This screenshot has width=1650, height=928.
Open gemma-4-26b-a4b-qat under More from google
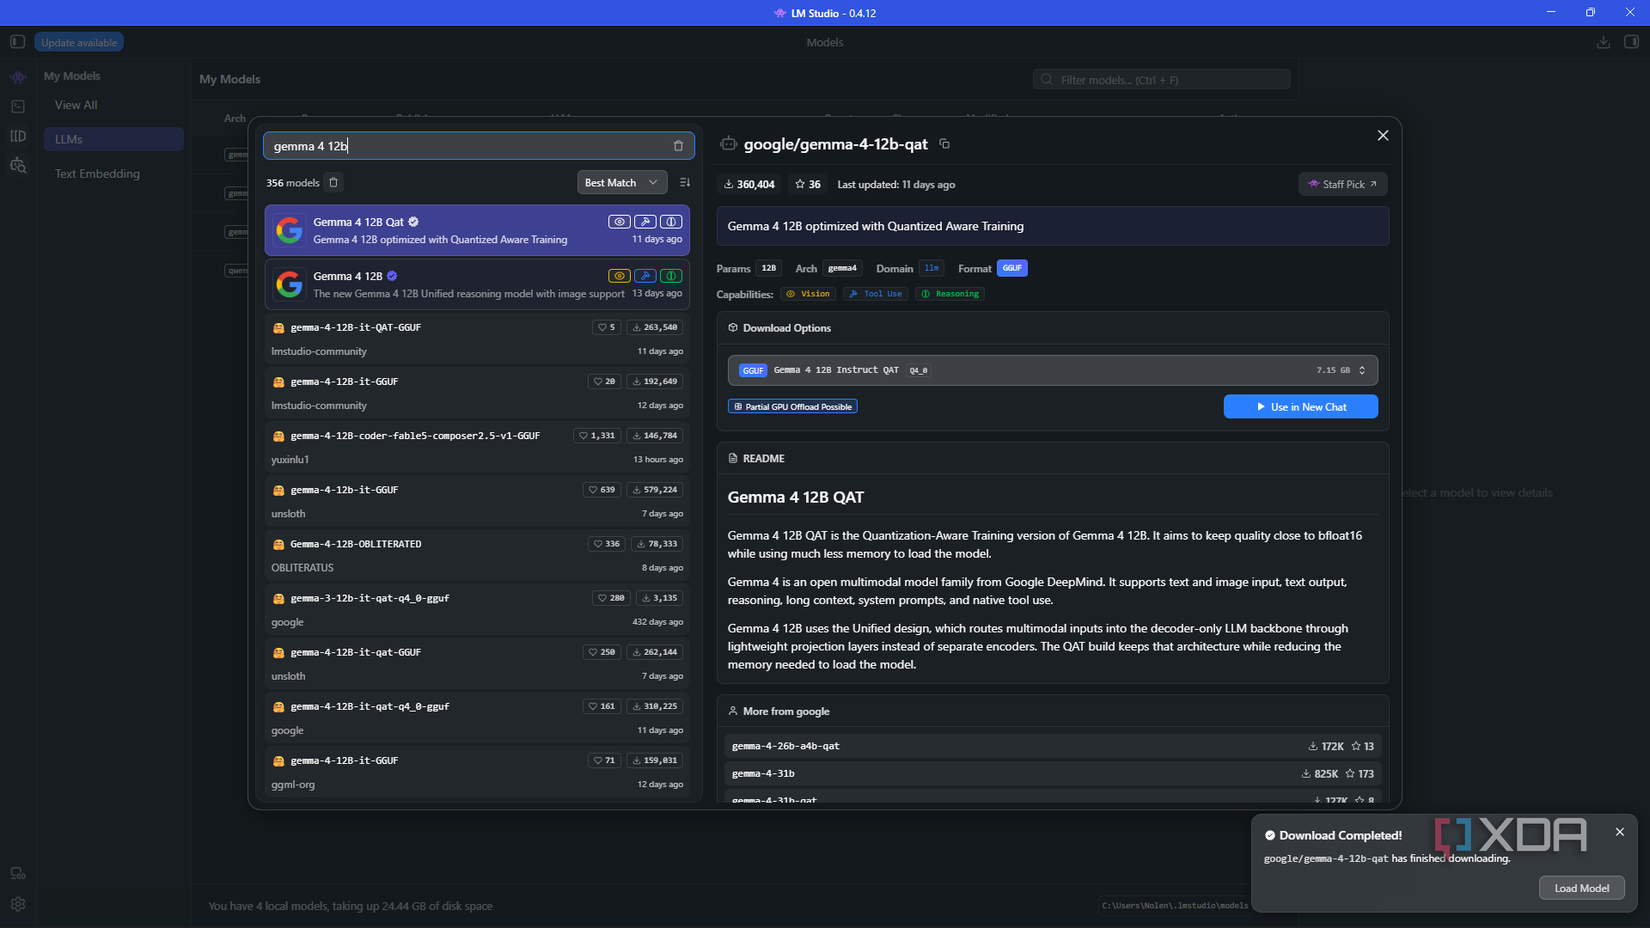point(1053,746)
